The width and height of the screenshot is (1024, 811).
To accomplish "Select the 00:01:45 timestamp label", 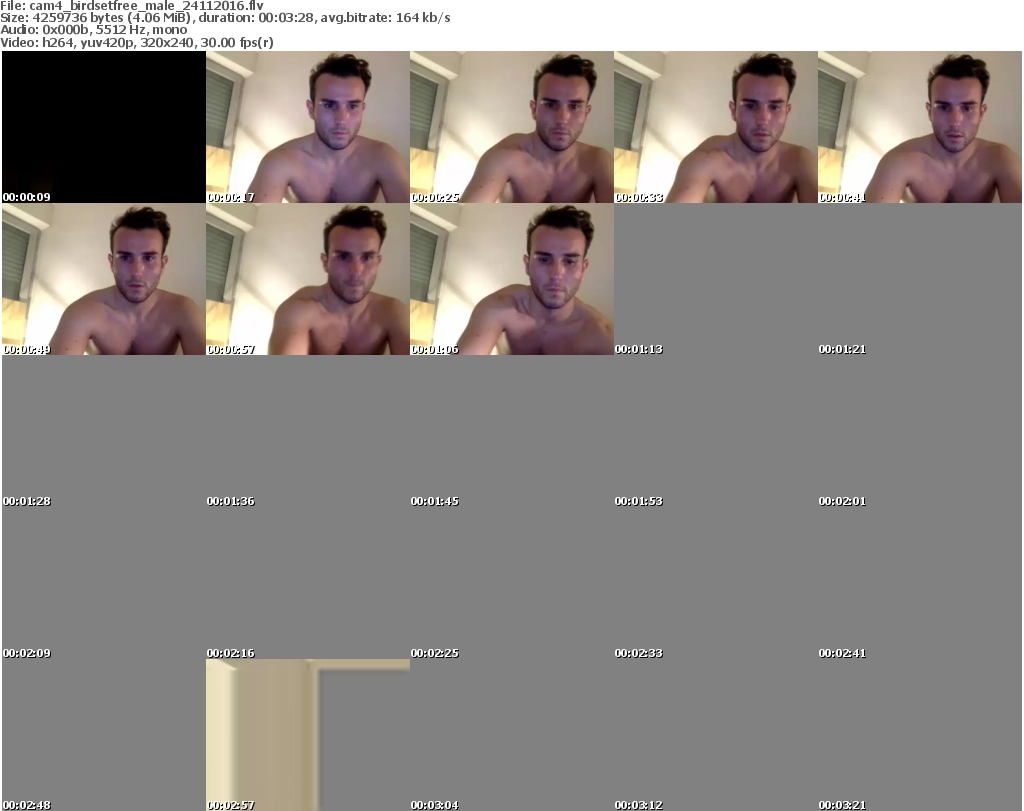I will coord(435,501).
